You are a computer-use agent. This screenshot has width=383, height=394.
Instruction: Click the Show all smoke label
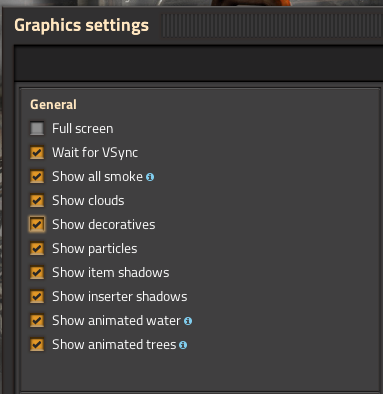[97, 177]
